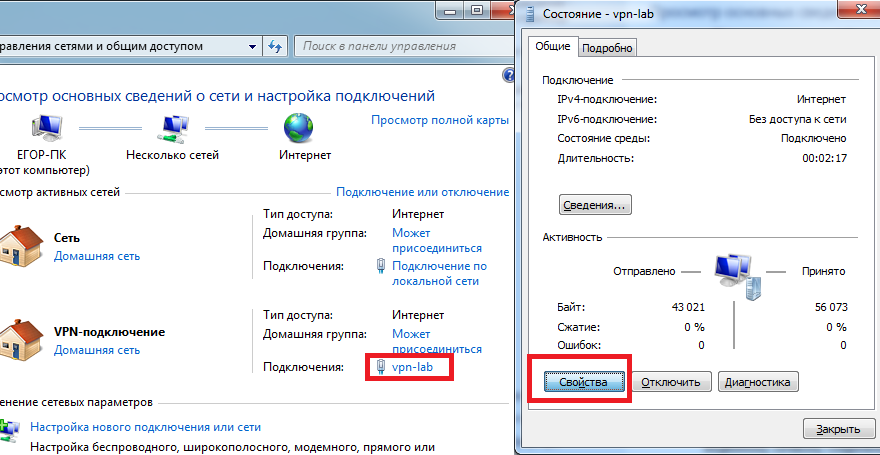
Task: Click the Несколько сетей network icon
Action: click(171, 129)
